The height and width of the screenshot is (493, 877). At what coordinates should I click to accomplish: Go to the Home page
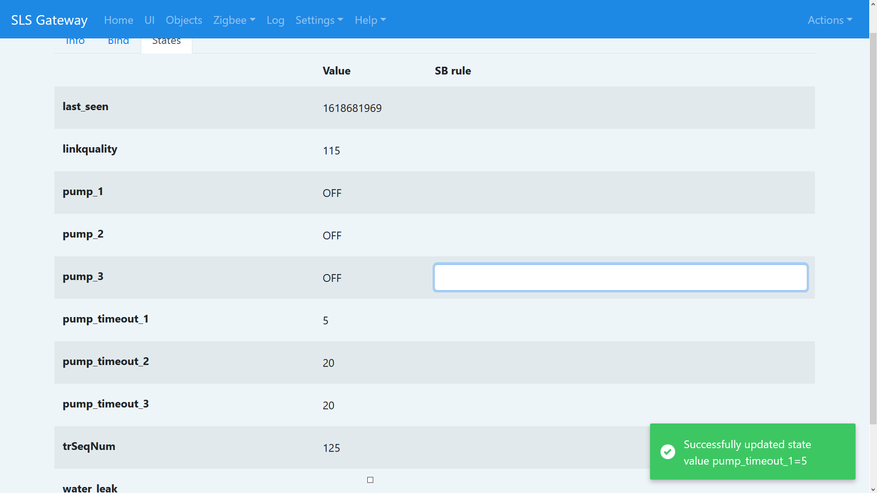(x=118, y=20)
